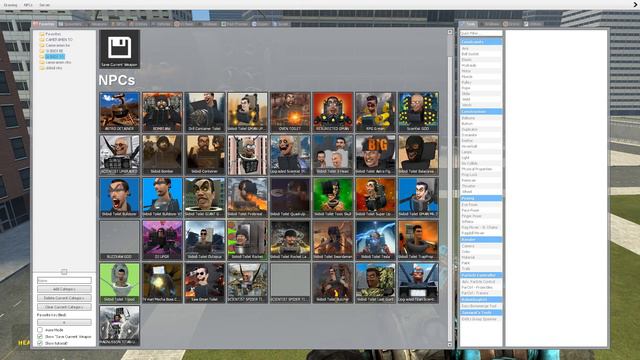Image resolution: width=640 pixels, height=360 pixels.
Task: Spawn the Skibidi Toilet Tripod NPC
Action: coord(120,283)
